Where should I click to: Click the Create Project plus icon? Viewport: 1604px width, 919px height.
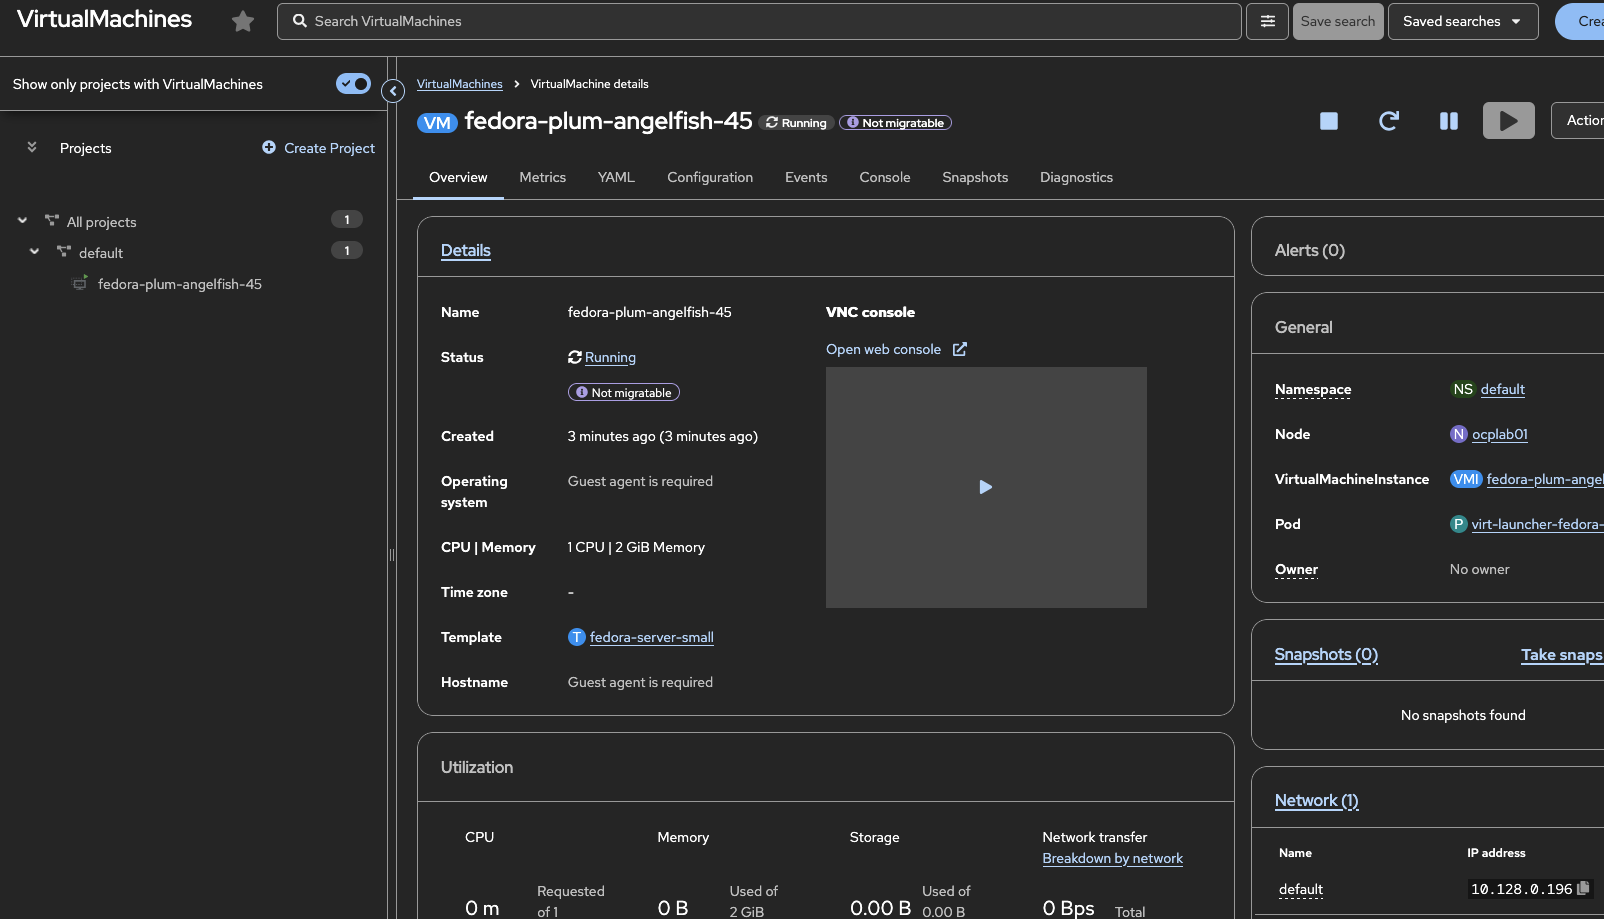pos(269,147)
